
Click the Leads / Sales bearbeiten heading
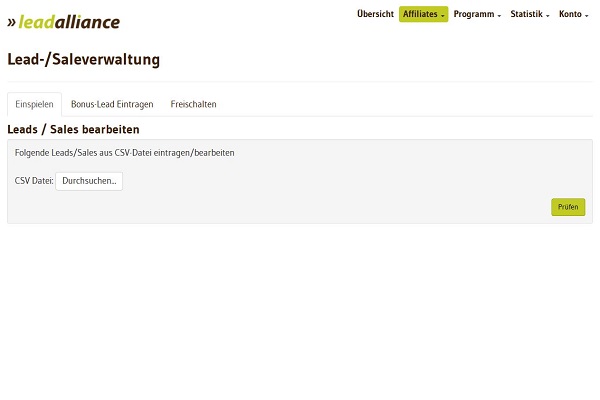pos(73,130)
